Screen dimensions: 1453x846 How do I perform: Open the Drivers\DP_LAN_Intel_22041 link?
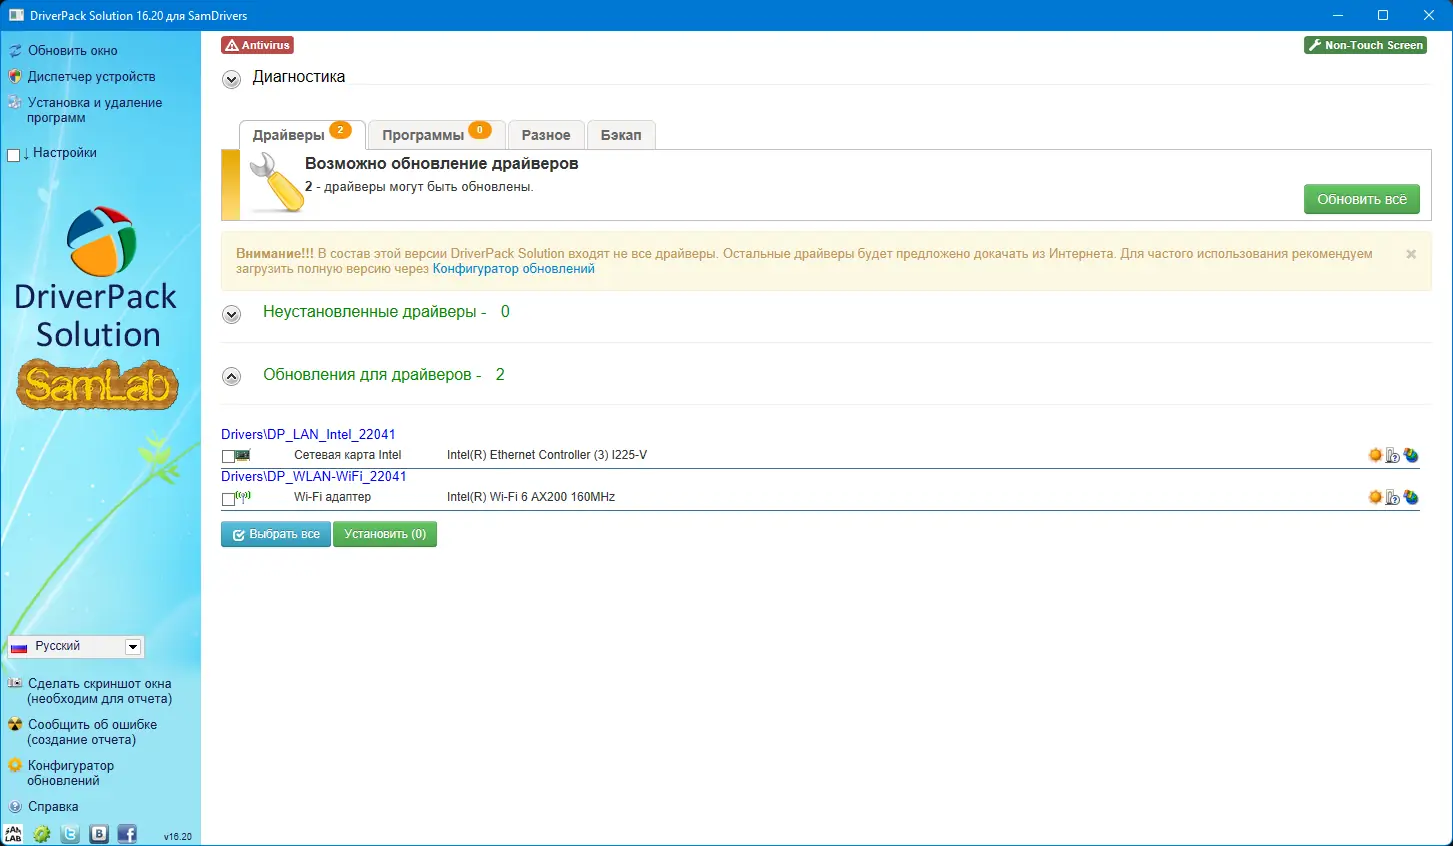(x=308, y=434)
